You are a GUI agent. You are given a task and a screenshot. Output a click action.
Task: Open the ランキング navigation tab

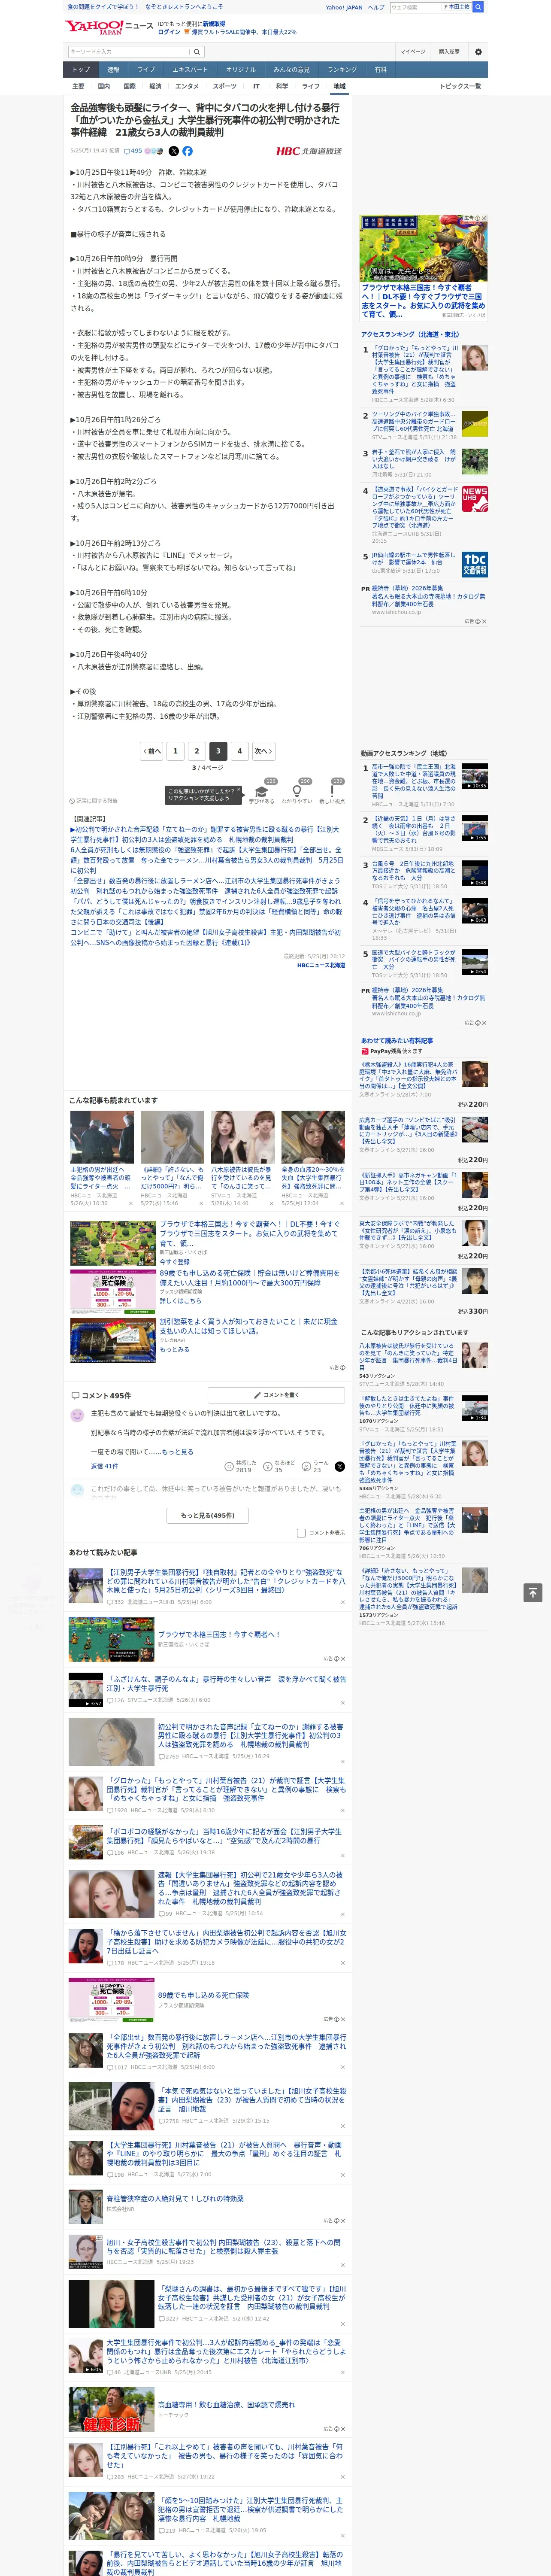pyautogui.click(x=342, y=70)
